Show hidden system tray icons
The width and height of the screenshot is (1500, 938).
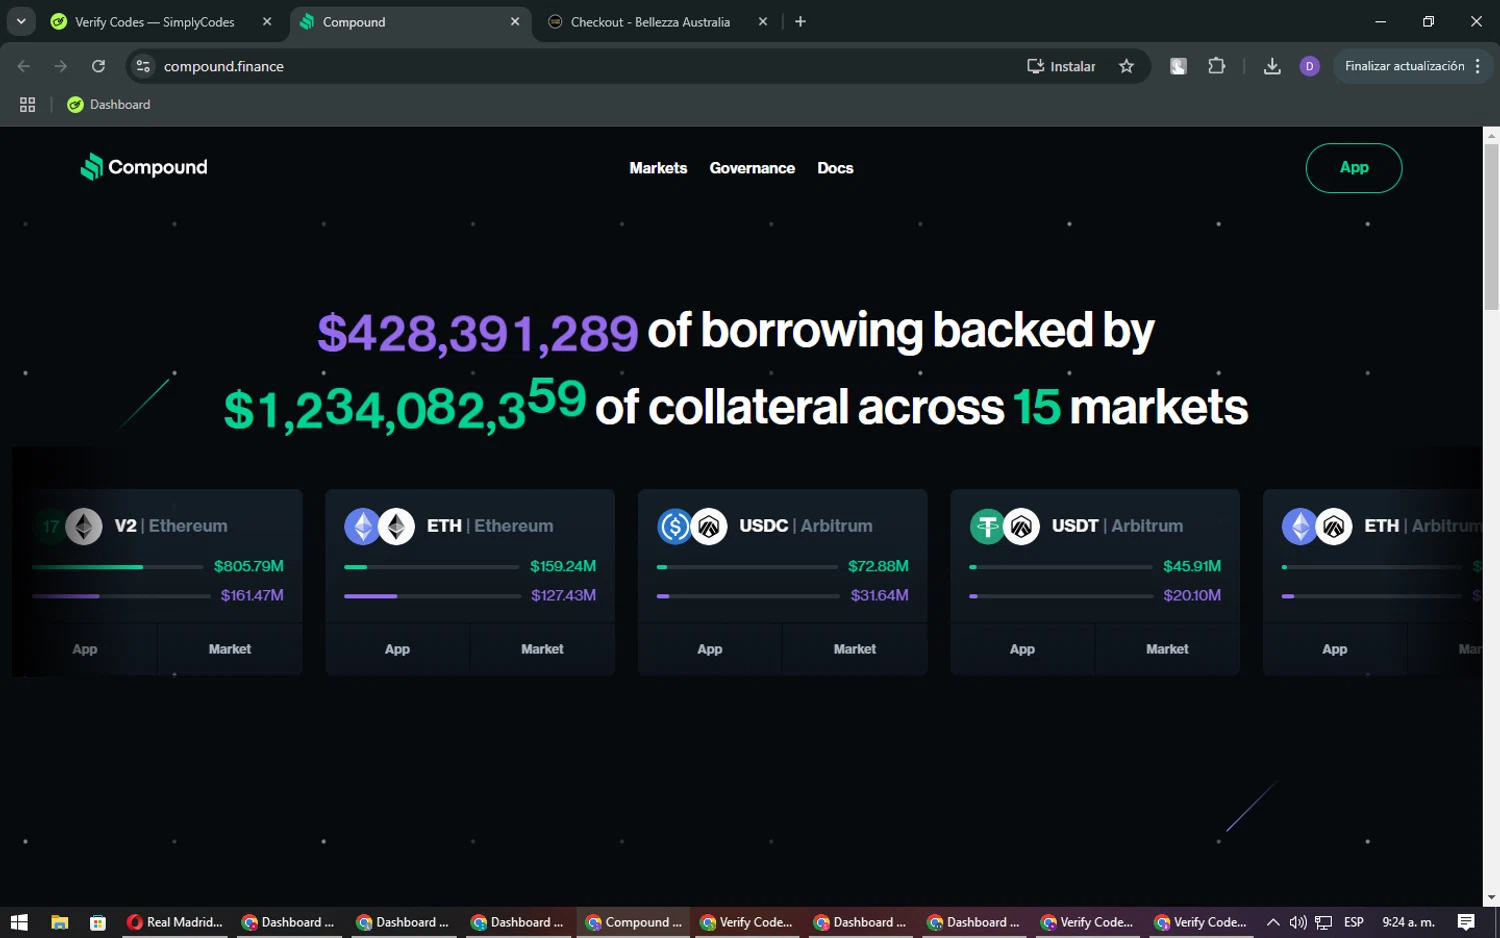pos(1273,922)
